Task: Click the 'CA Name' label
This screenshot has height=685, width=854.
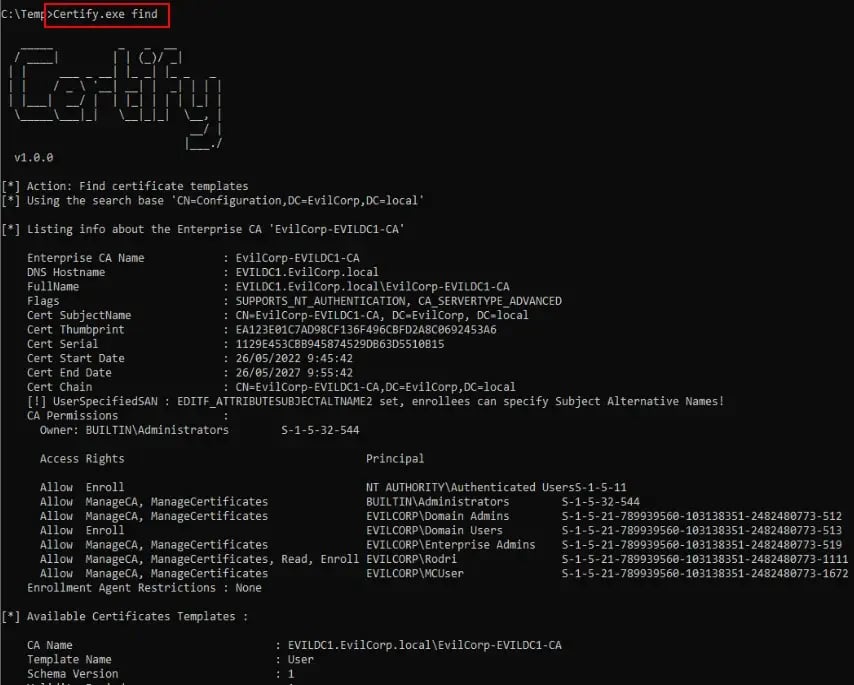Action: point(50,645)
